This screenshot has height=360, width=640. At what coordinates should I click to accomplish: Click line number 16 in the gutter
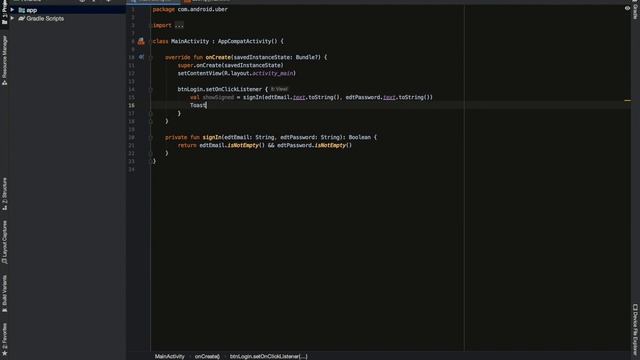131,105
